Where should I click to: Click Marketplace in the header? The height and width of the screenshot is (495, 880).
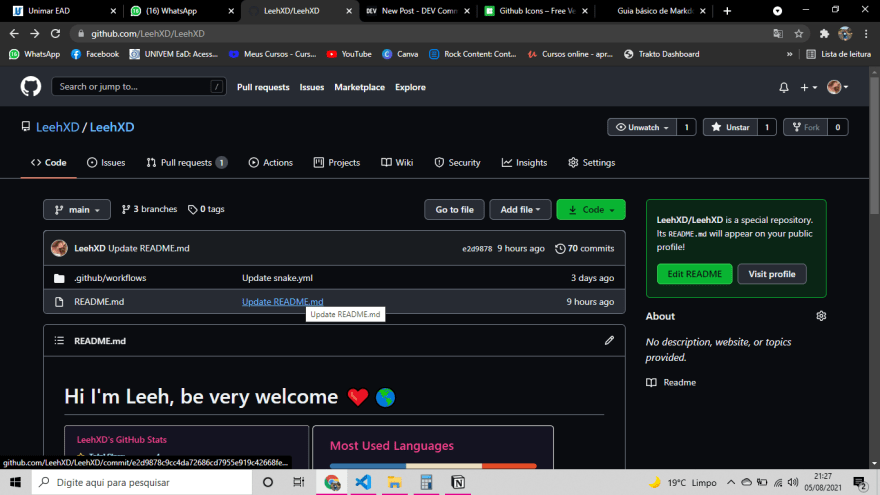pyautogui.click(x=360, y=87)
